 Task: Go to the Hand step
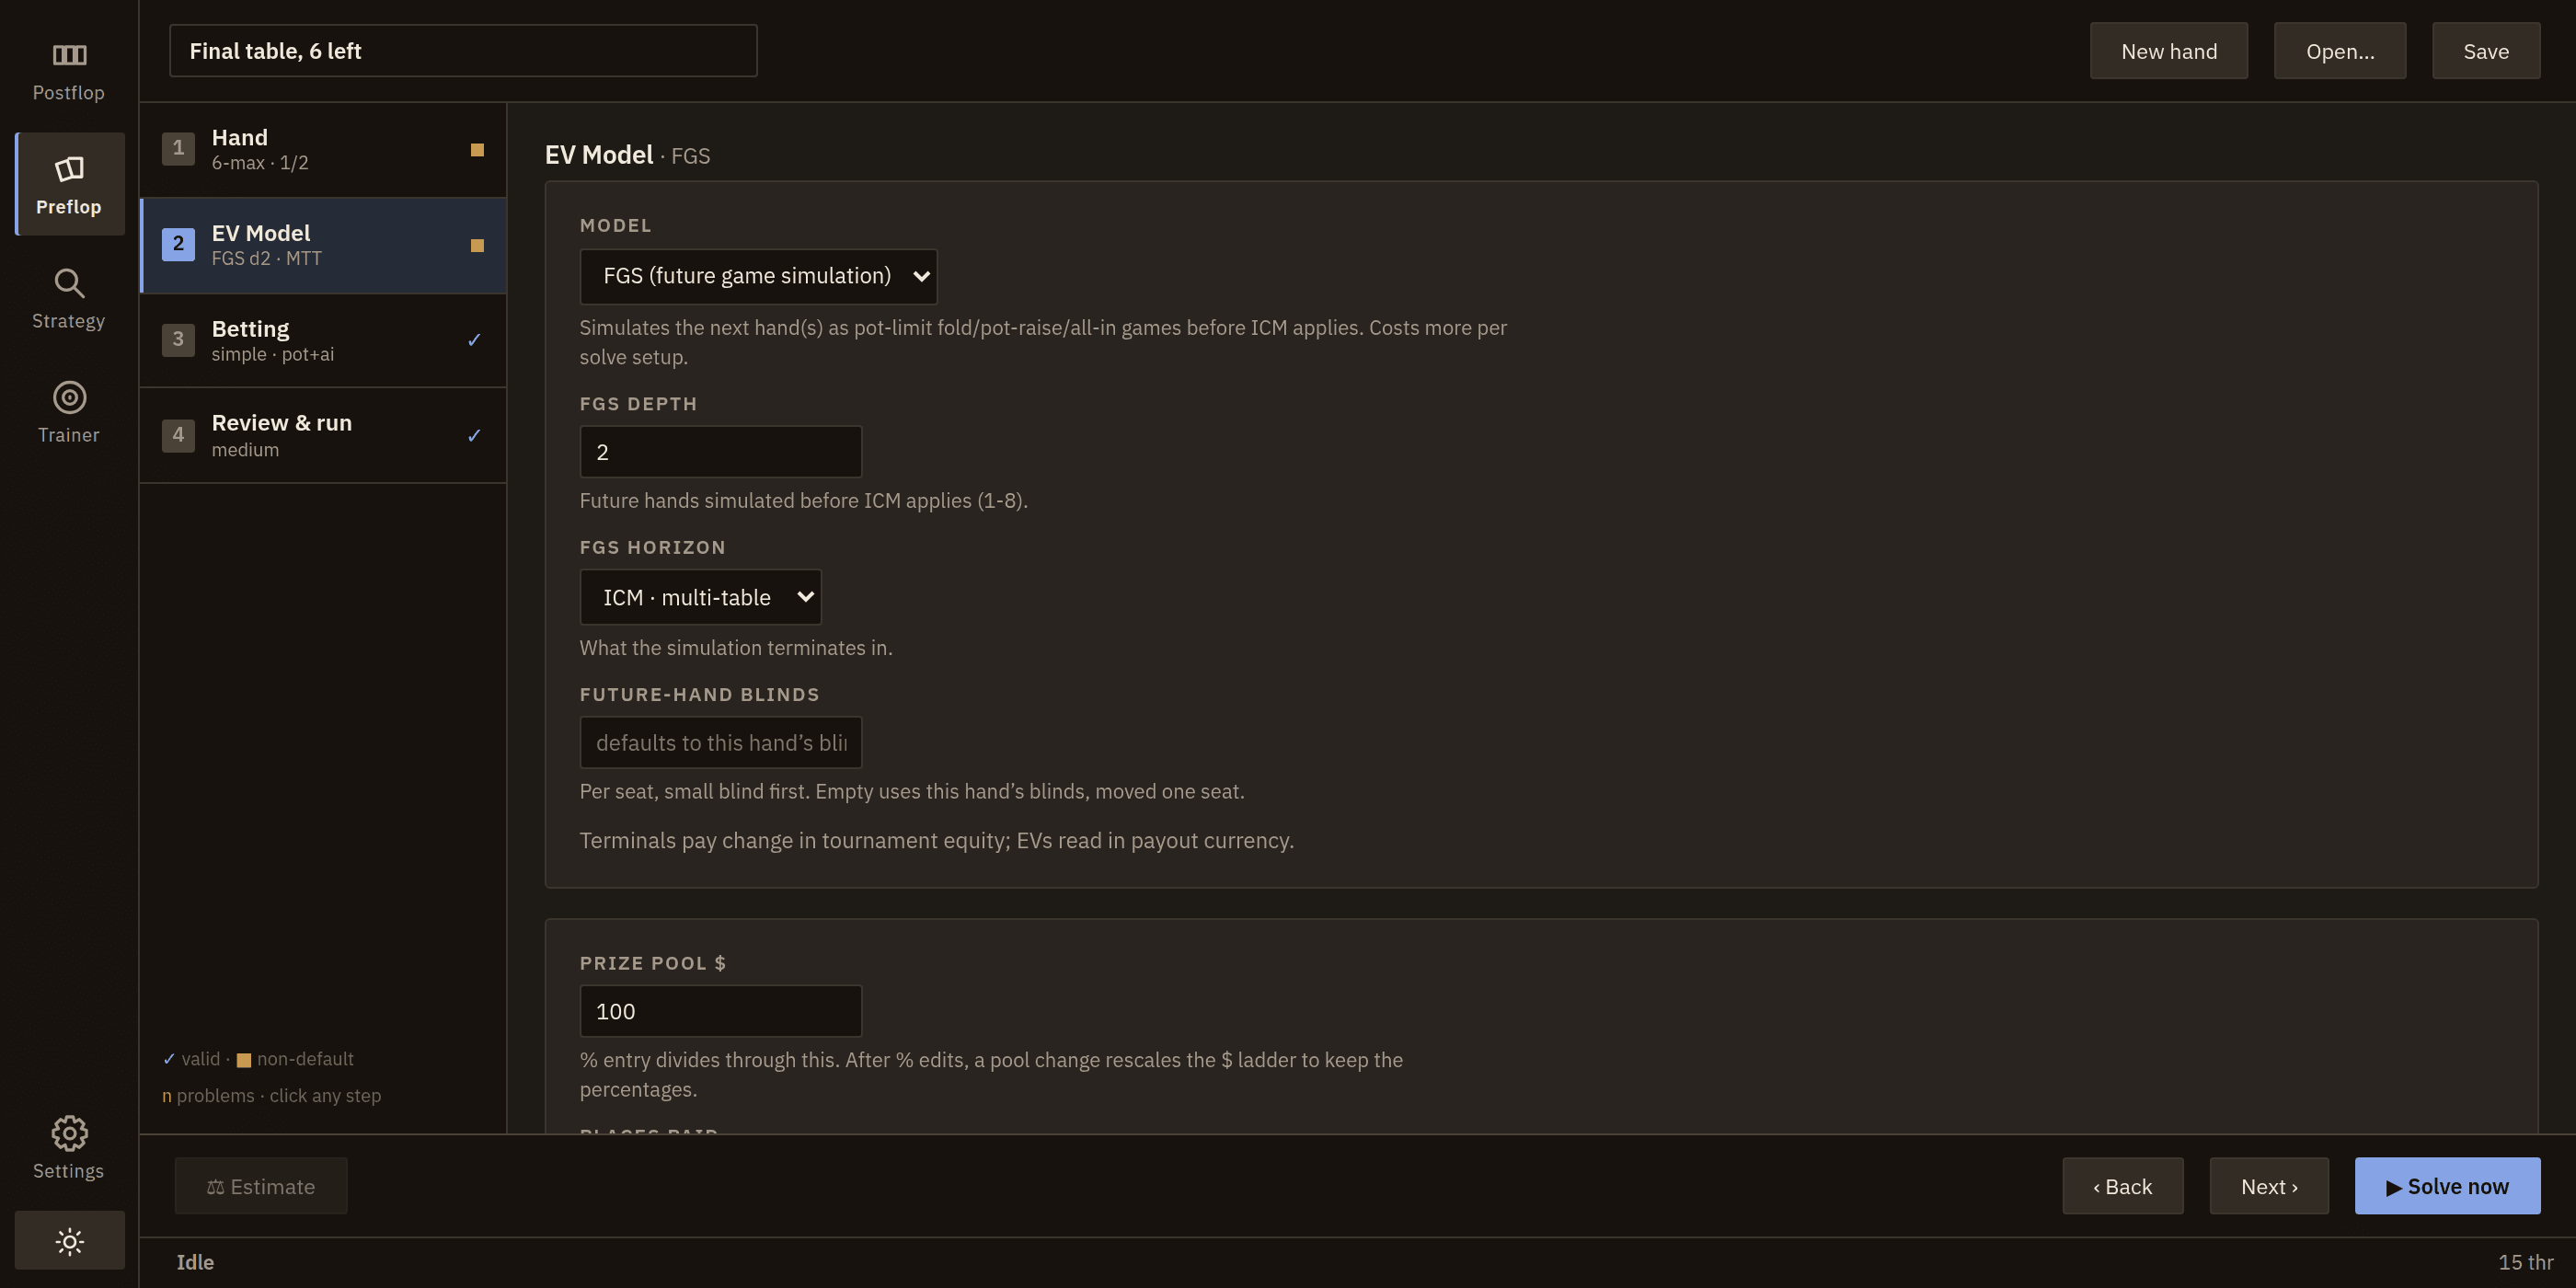[323, 150]
